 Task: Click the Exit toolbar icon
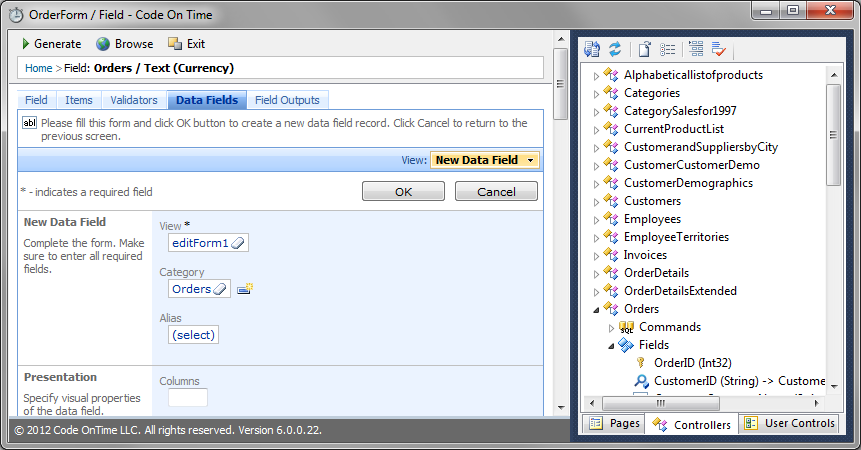[x=175, y=44]
